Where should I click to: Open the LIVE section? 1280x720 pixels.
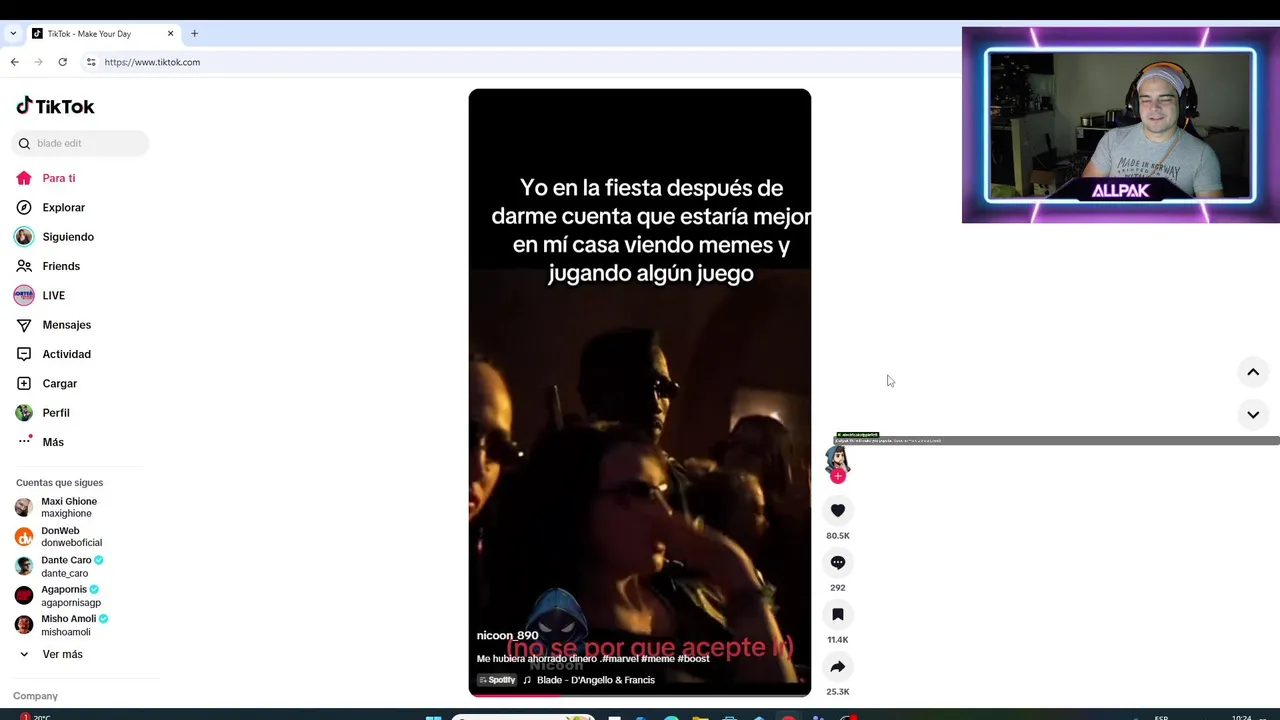click(53, 295)
